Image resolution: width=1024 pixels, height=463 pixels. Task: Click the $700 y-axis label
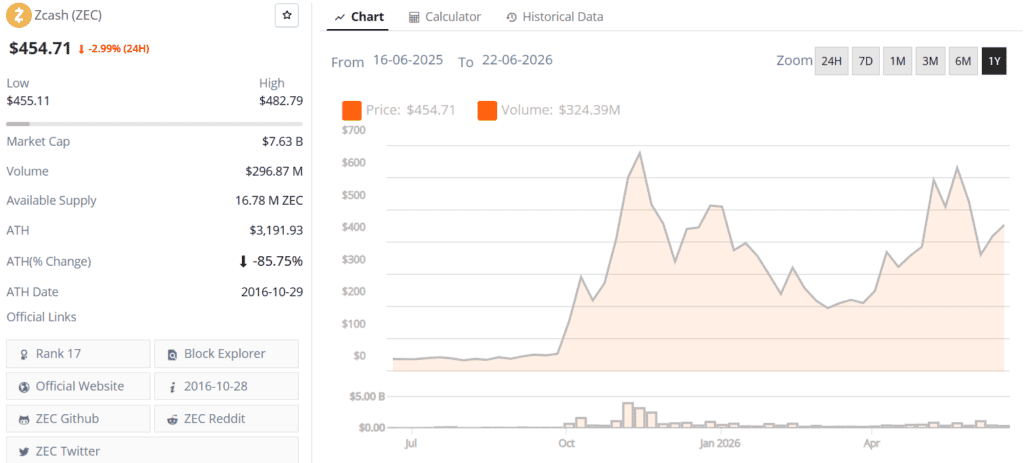pyautogui.click(x=353, y=130)
